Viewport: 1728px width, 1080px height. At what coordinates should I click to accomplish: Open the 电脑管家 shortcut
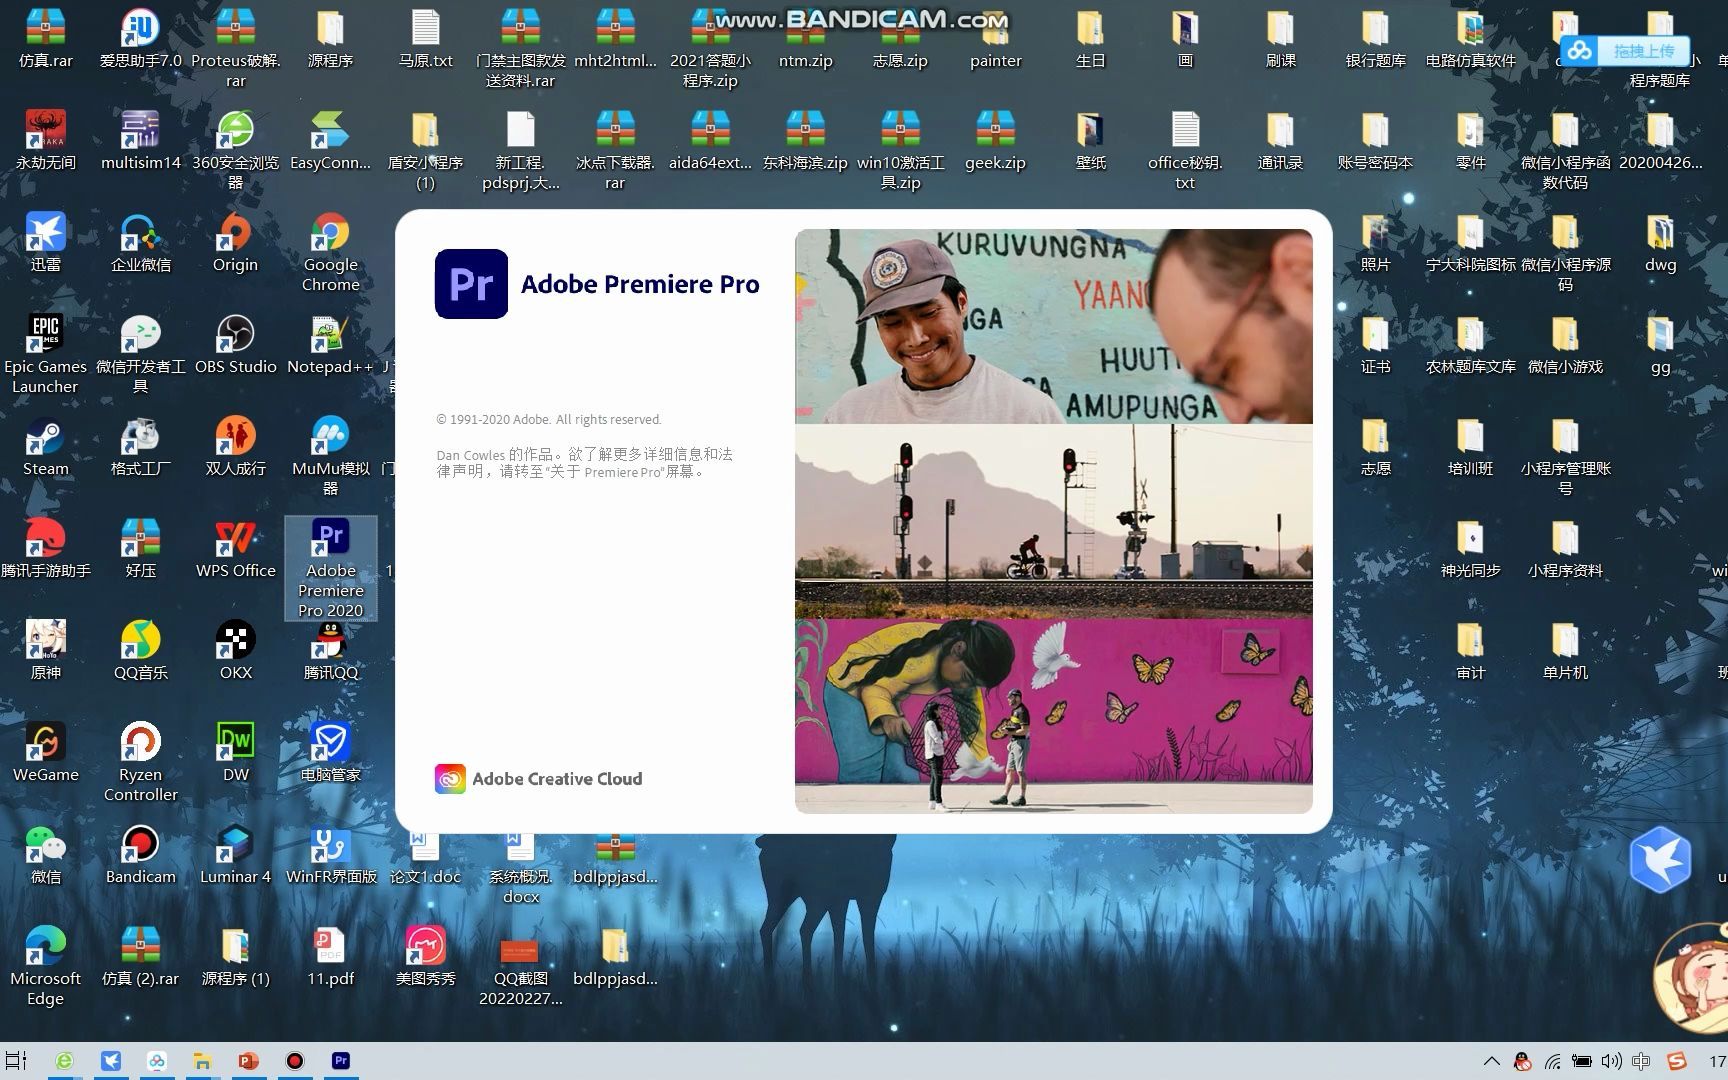tap(331, 752)
